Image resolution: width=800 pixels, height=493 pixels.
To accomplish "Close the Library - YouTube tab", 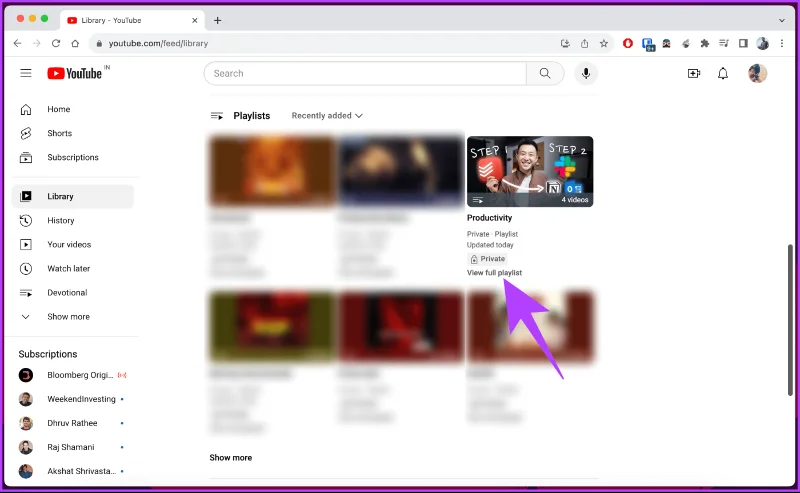I will (x=194, y=20).
